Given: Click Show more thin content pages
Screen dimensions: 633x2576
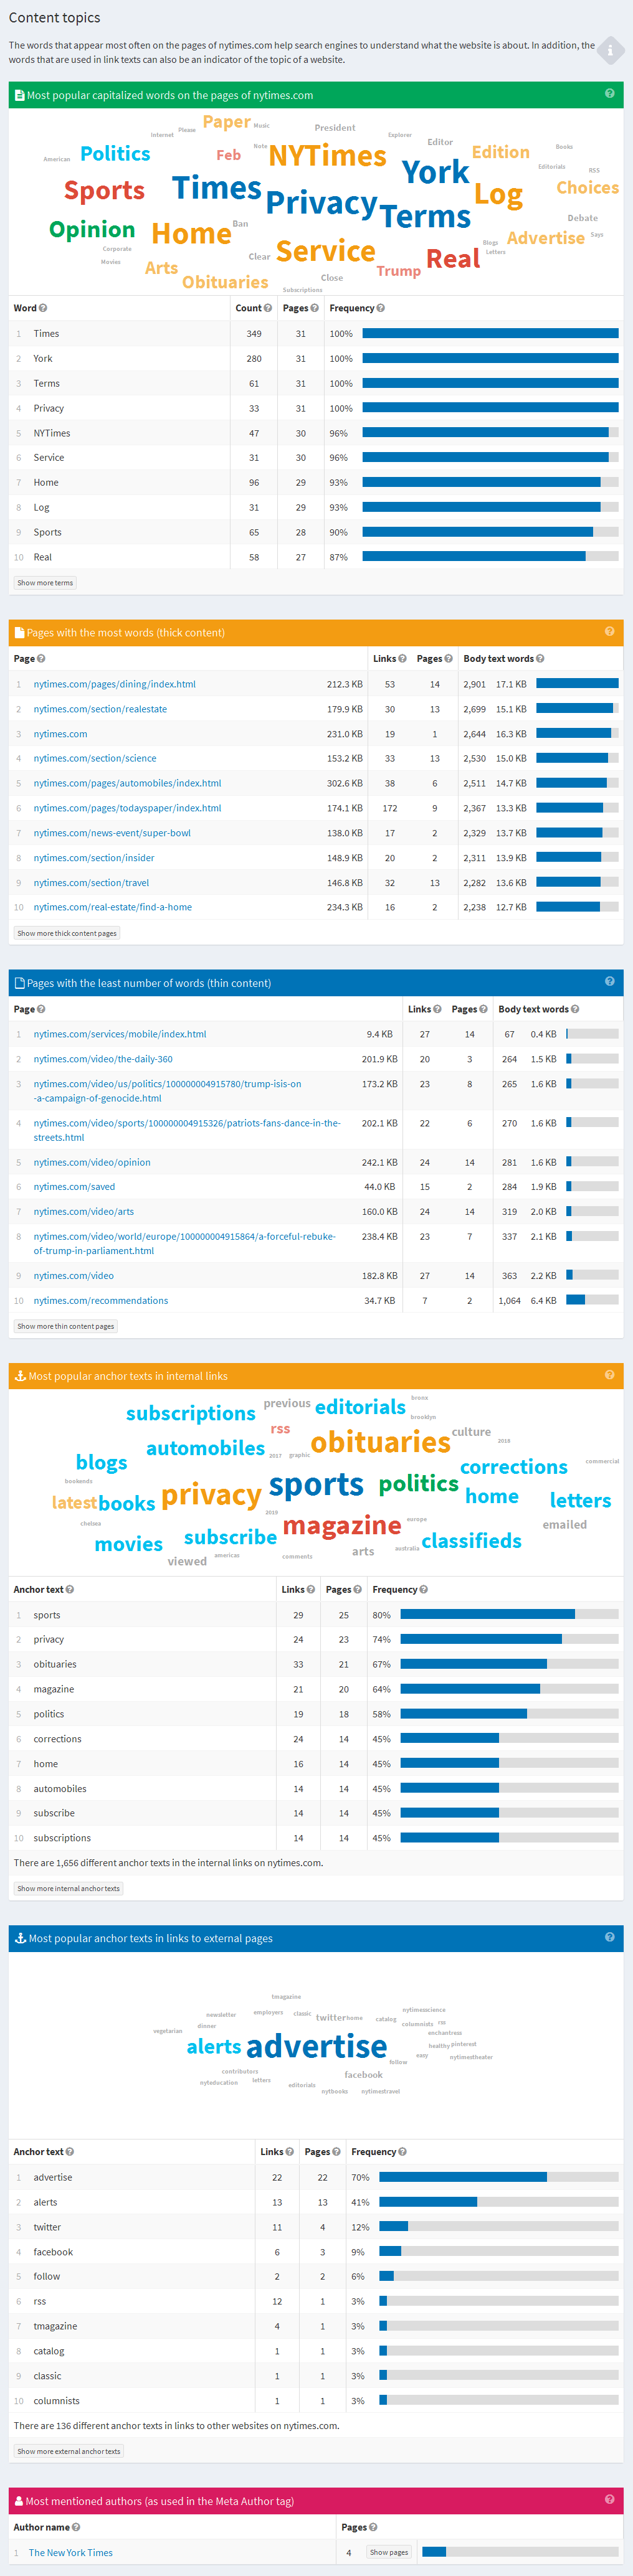Looking at the screenshot, I should click(66, 1326).
